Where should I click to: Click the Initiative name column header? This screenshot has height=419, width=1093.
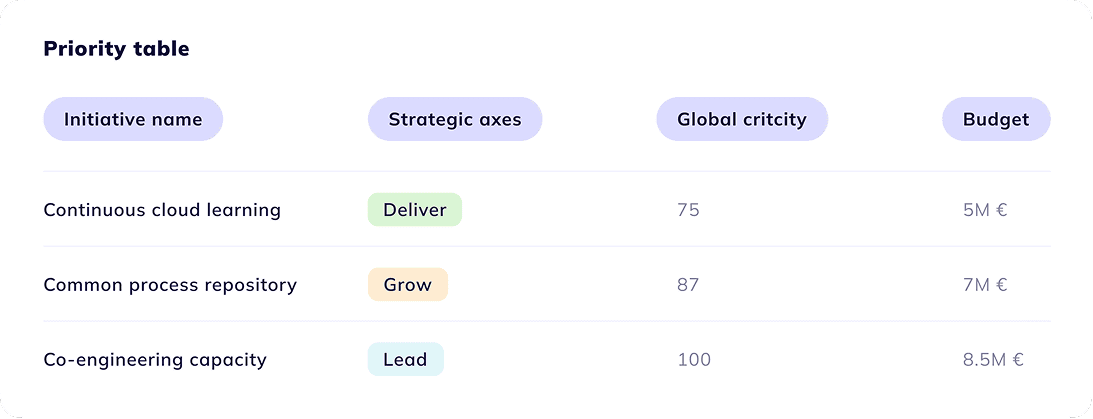coord(133,119)
